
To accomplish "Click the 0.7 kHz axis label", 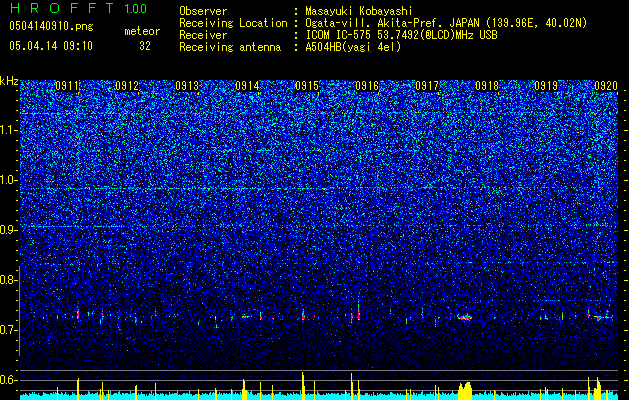I will tap(8, 330).
